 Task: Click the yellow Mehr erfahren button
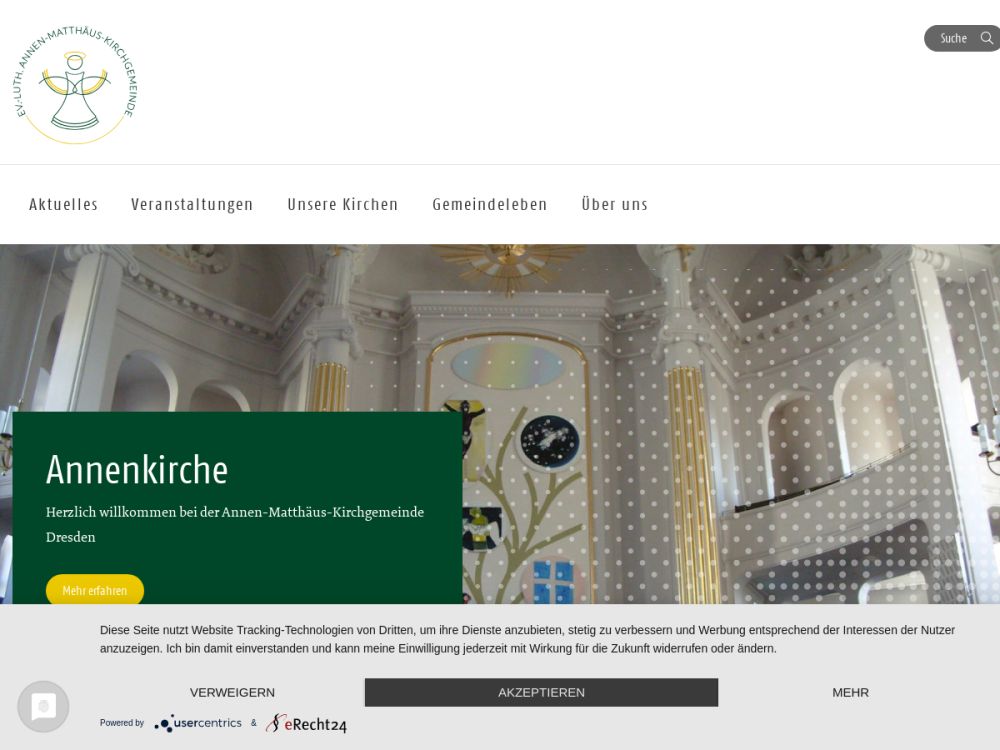click(x=95, y=590)
